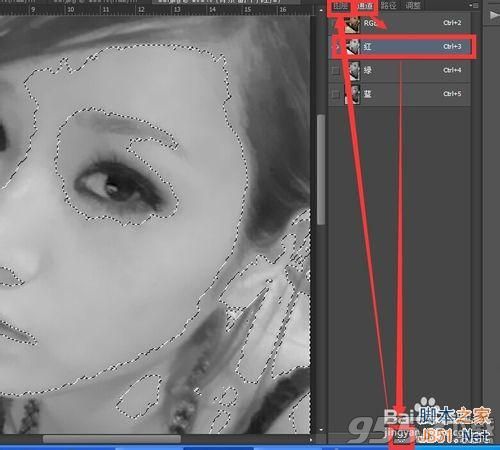Switch to the Channels (通道) tab

364,6
